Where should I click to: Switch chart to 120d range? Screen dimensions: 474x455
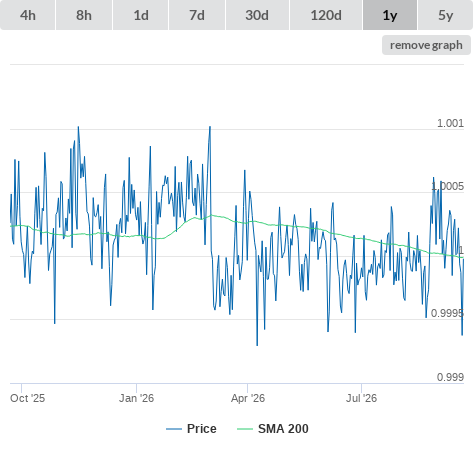tap(326, 15)
